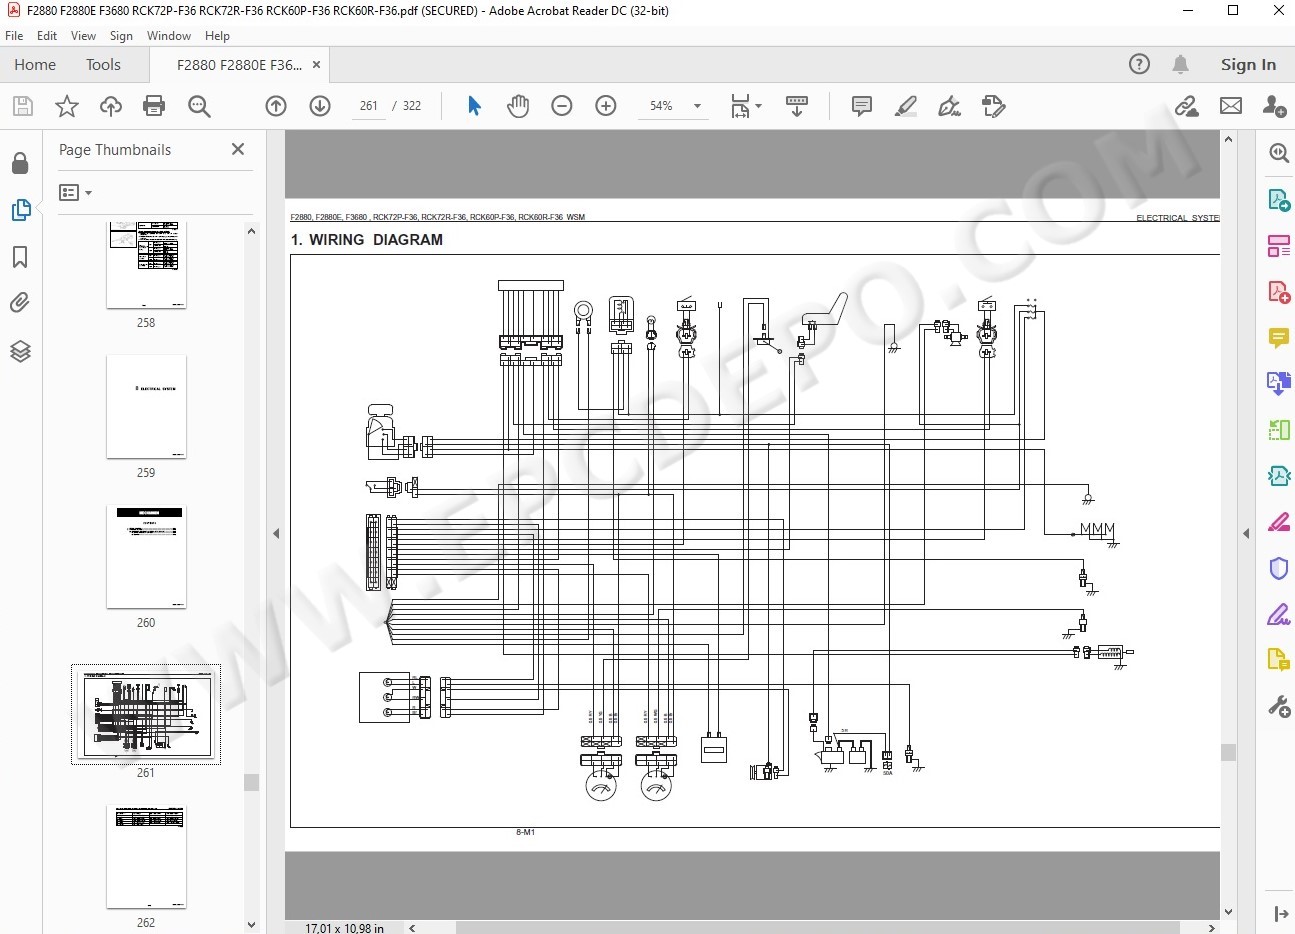Open the Bookmarks panel

[x=20, y=257]
